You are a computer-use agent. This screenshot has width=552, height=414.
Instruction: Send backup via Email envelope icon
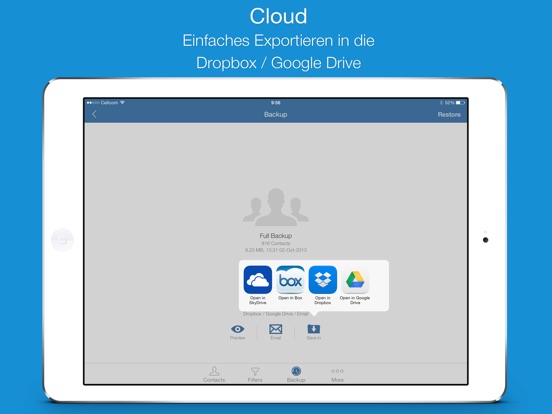[x=276, y=329]
